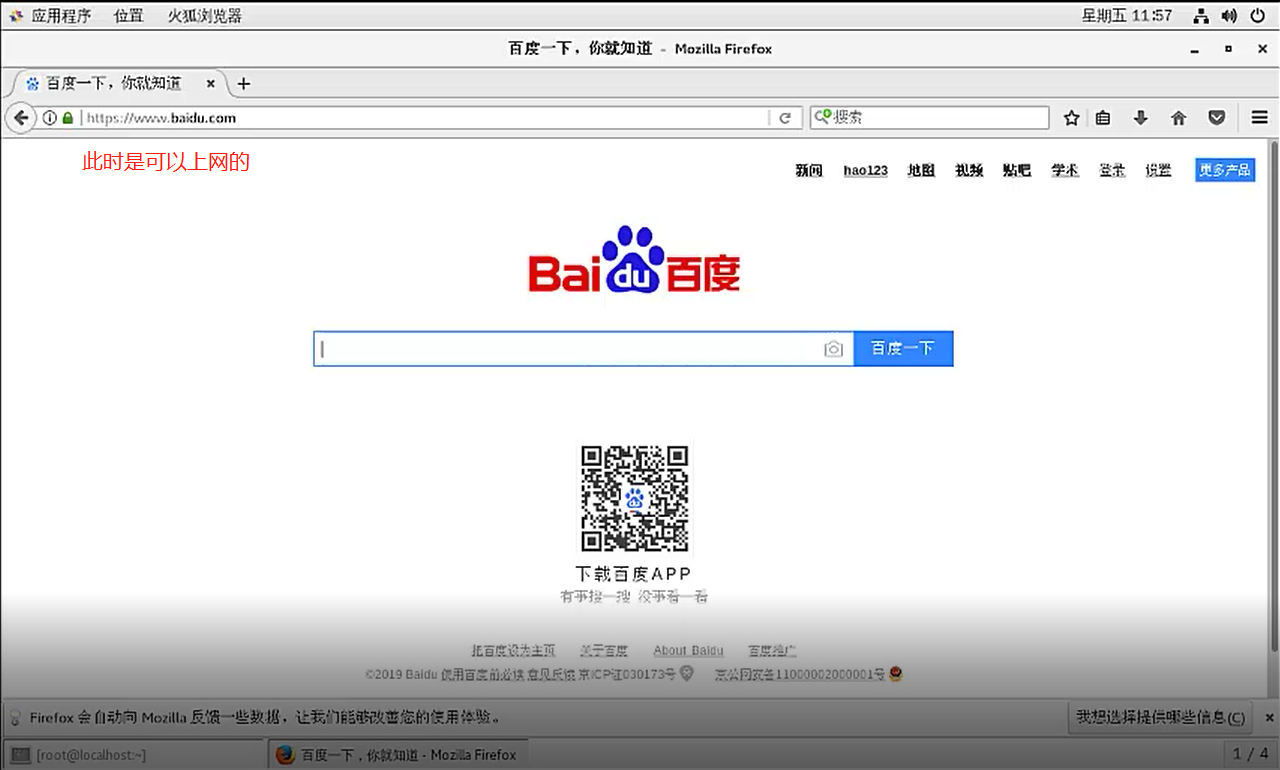The width and height of the screenshot is (1280, 770).
Task: Open the 学术 link
Action: pos(1065,170)
